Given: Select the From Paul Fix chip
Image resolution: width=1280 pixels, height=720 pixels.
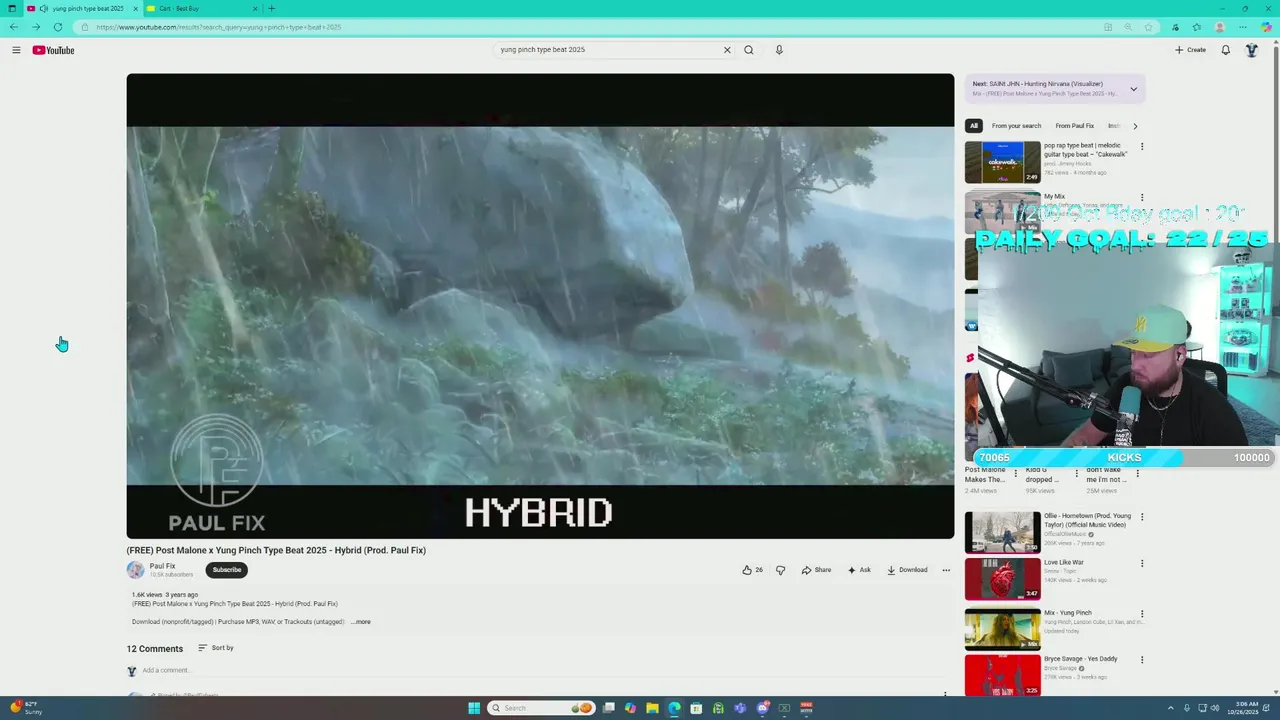Looking at the screenshot, I should coord(1074,126).
